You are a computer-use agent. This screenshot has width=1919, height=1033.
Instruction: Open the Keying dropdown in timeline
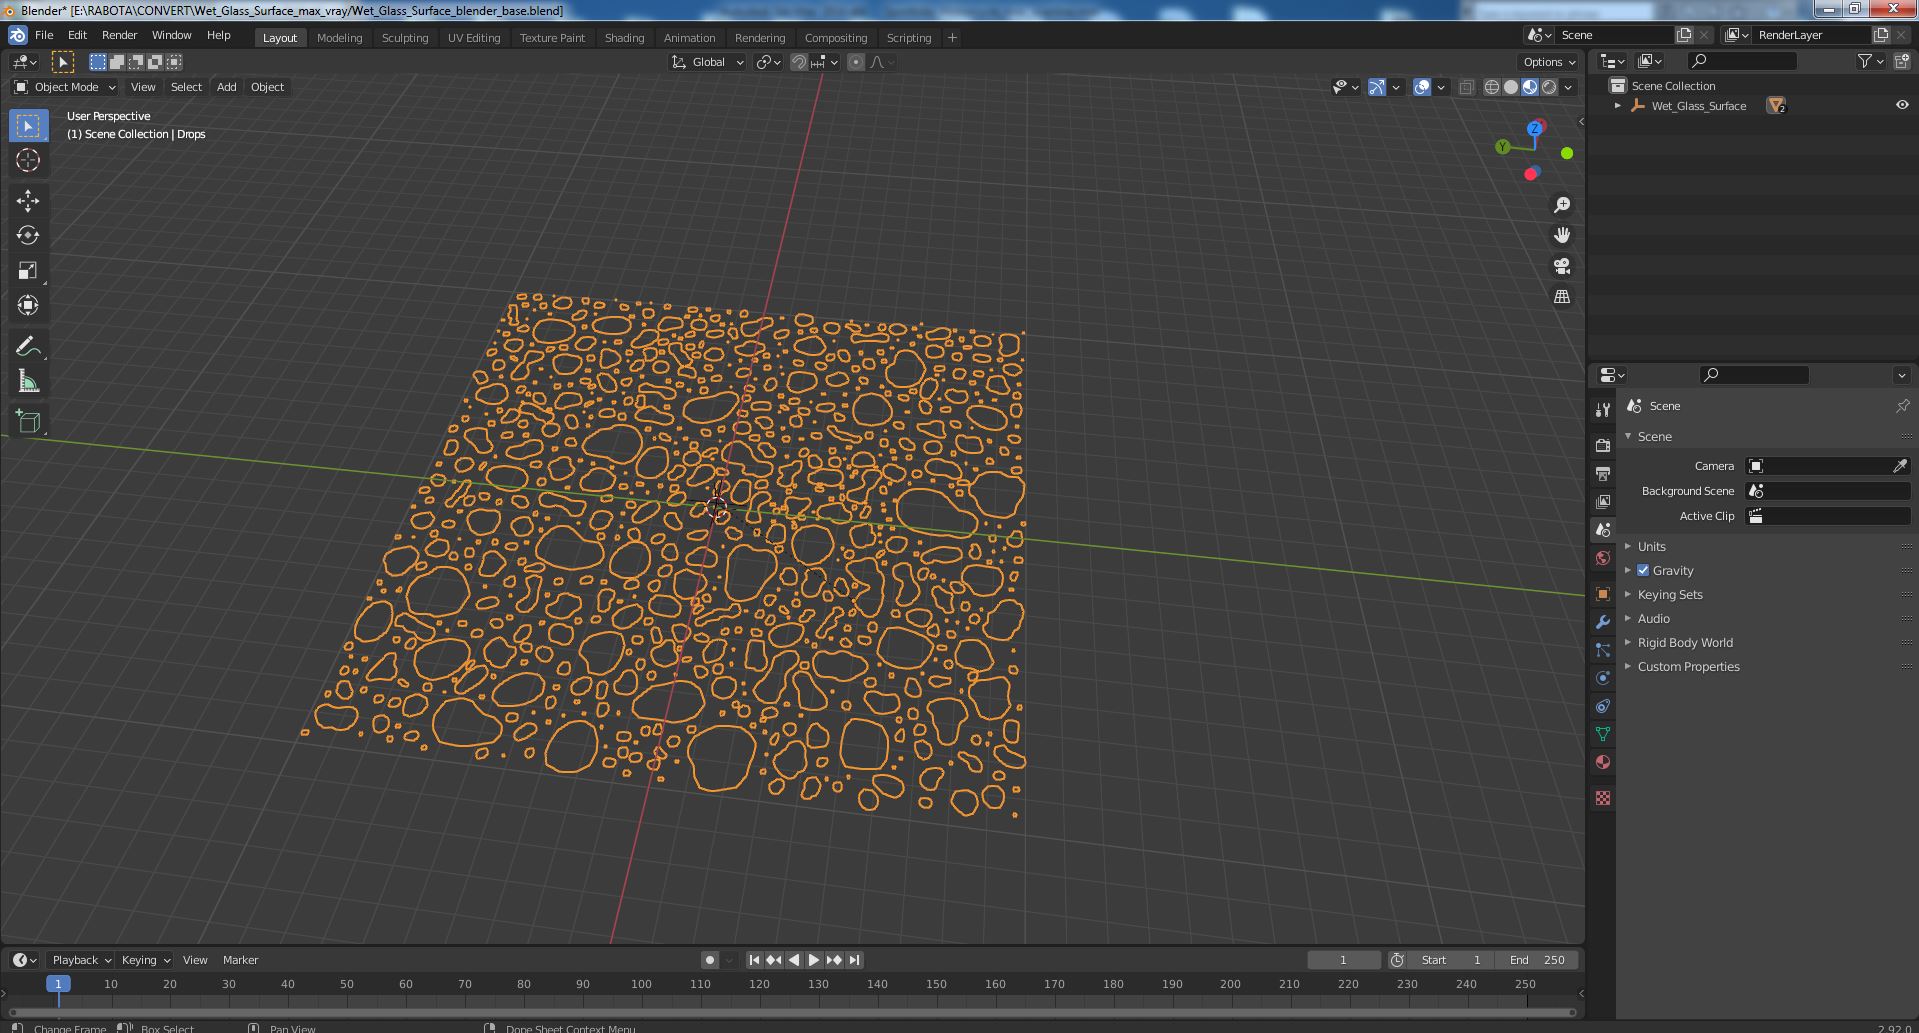coord(145,960)
